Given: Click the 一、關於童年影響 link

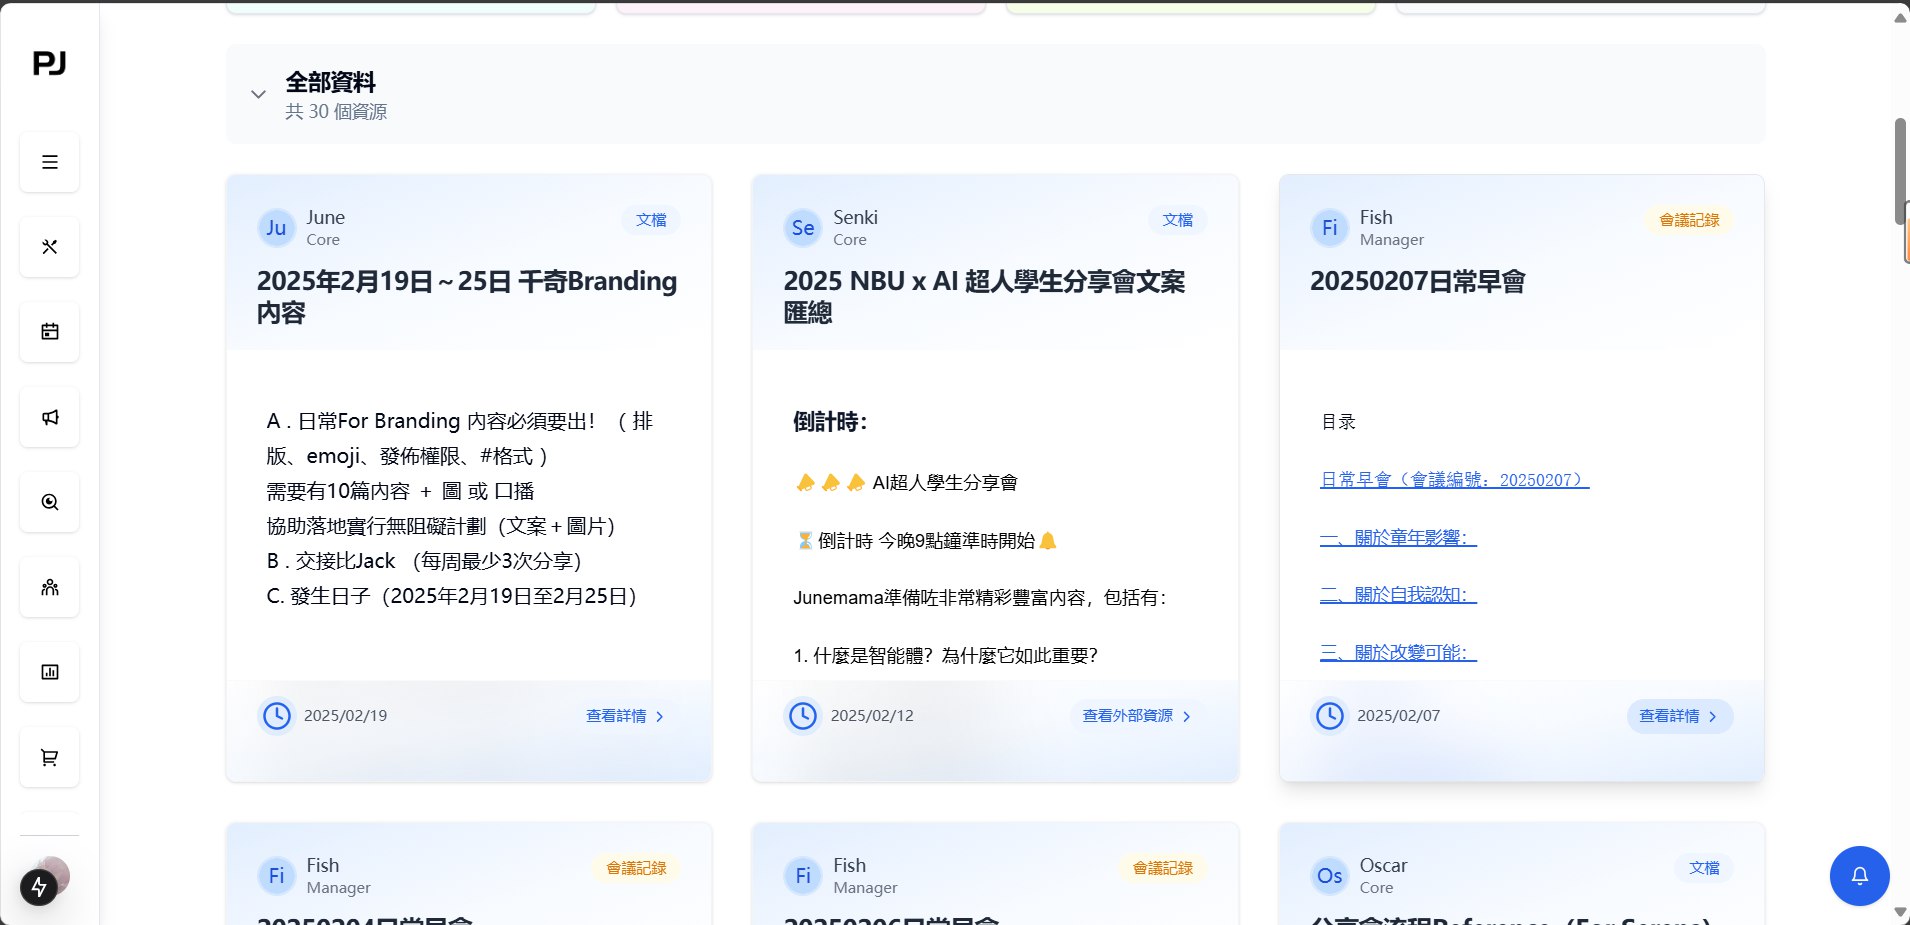Looking at the screenshot, I should tap(1398, 537).
